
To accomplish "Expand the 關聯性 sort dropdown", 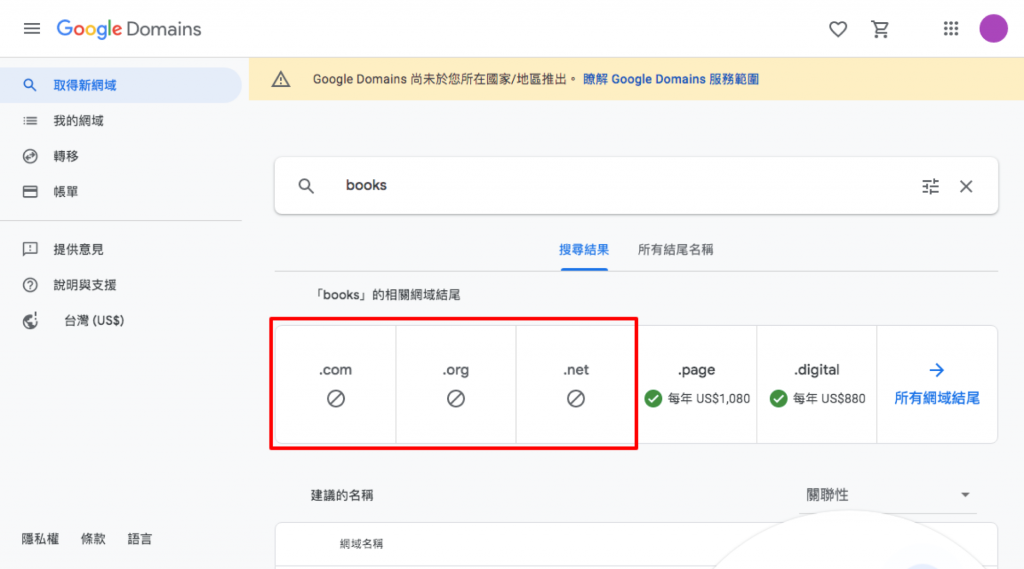I will click(x=888, y=495).
